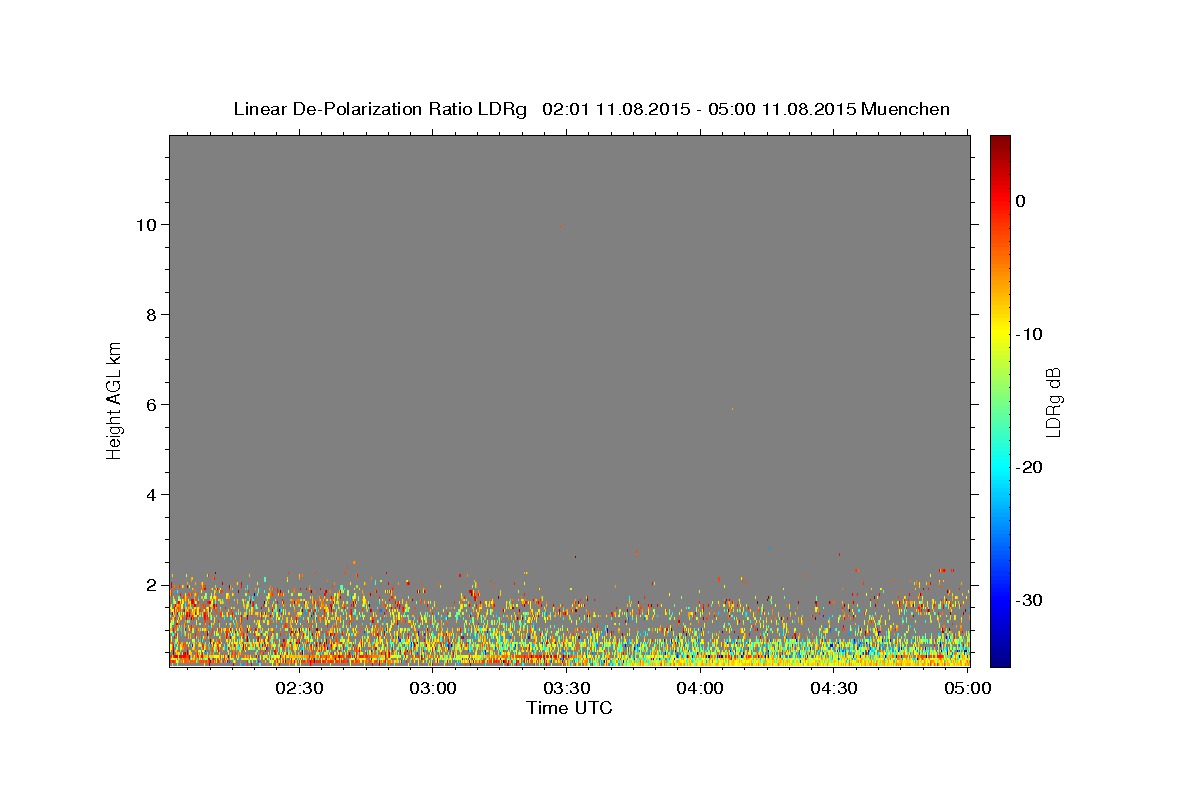1200x800 pixels.
Task: Click the colorbar value -30
Action: click(x=1030, y=600)
